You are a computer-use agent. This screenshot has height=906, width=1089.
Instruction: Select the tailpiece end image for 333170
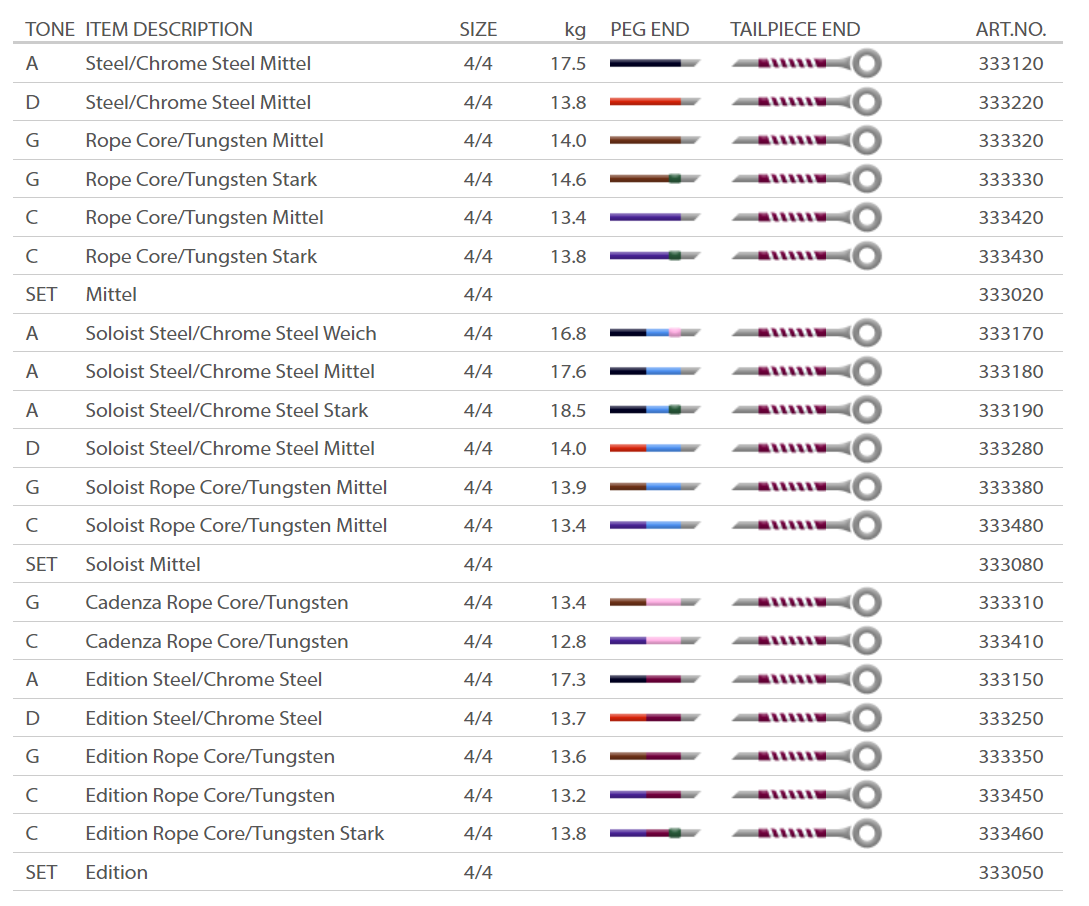806,333
